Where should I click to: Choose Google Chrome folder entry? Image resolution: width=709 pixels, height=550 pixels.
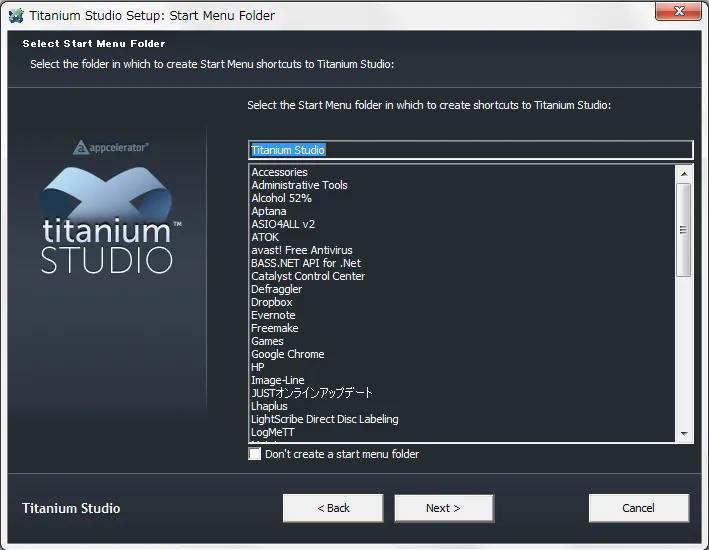(287, 354)
